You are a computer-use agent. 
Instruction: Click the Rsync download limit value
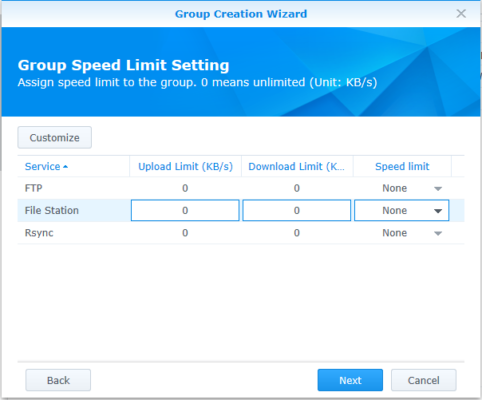coord(297,233)
